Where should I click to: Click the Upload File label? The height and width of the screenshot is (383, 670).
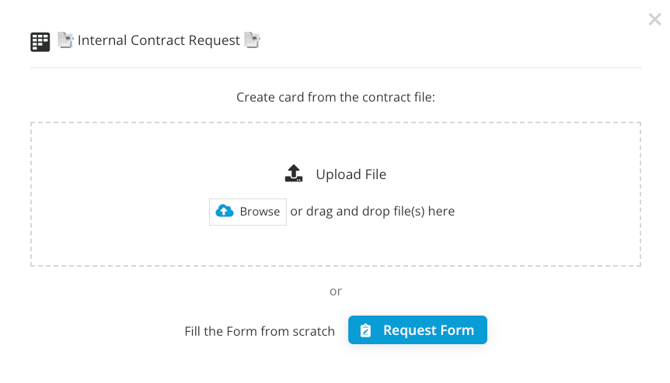coord(351,174)
